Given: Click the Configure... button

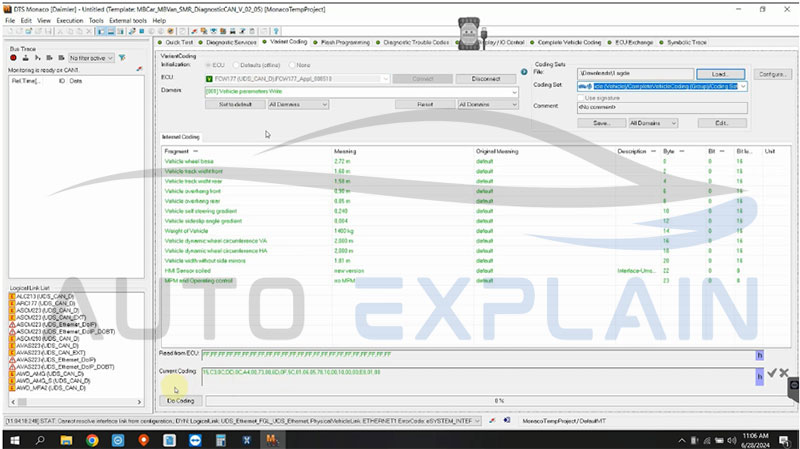Looking at the screenshot, I should click(773, 74).
